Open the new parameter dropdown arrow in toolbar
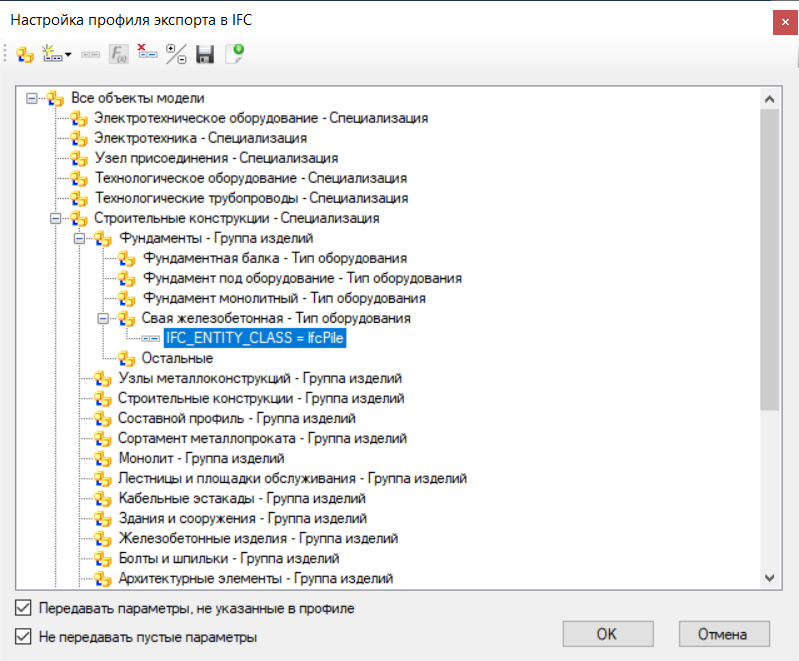Viewport: 799px width, 661px height. (x=68, y=55)
